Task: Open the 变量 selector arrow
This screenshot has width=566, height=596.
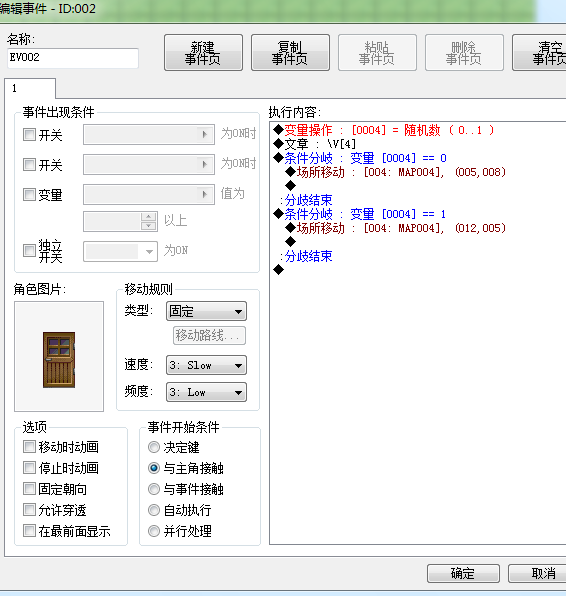Action: (205, 195)
